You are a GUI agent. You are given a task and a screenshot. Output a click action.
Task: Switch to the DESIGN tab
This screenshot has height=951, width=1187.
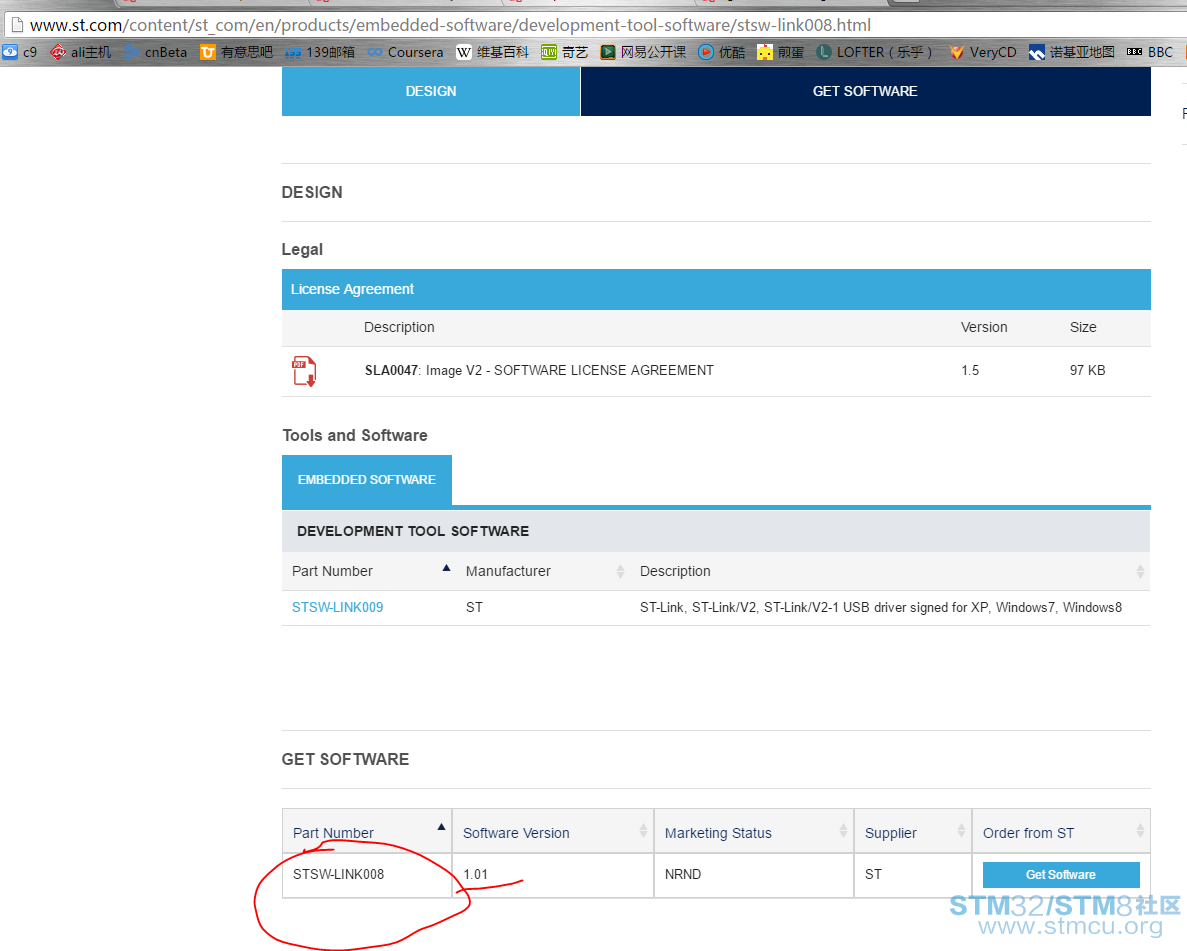[x=431, y=91]
